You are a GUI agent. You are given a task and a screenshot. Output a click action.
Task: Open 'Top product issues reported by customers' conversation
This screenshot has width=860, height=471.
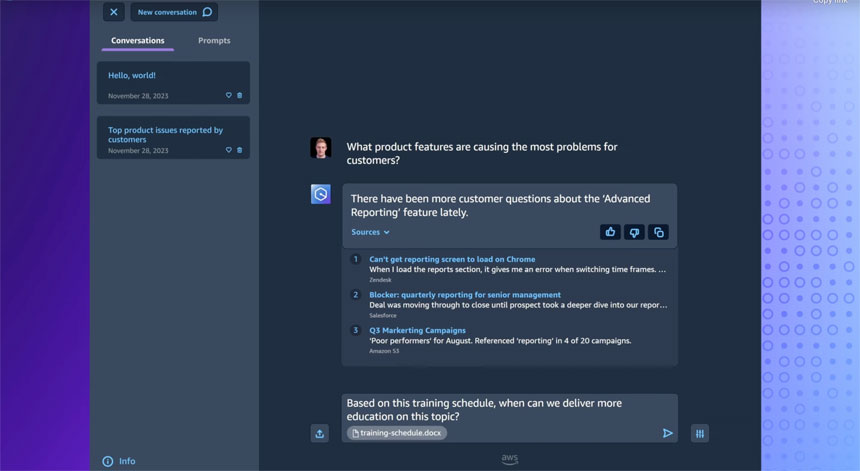[x=173, y=138]
